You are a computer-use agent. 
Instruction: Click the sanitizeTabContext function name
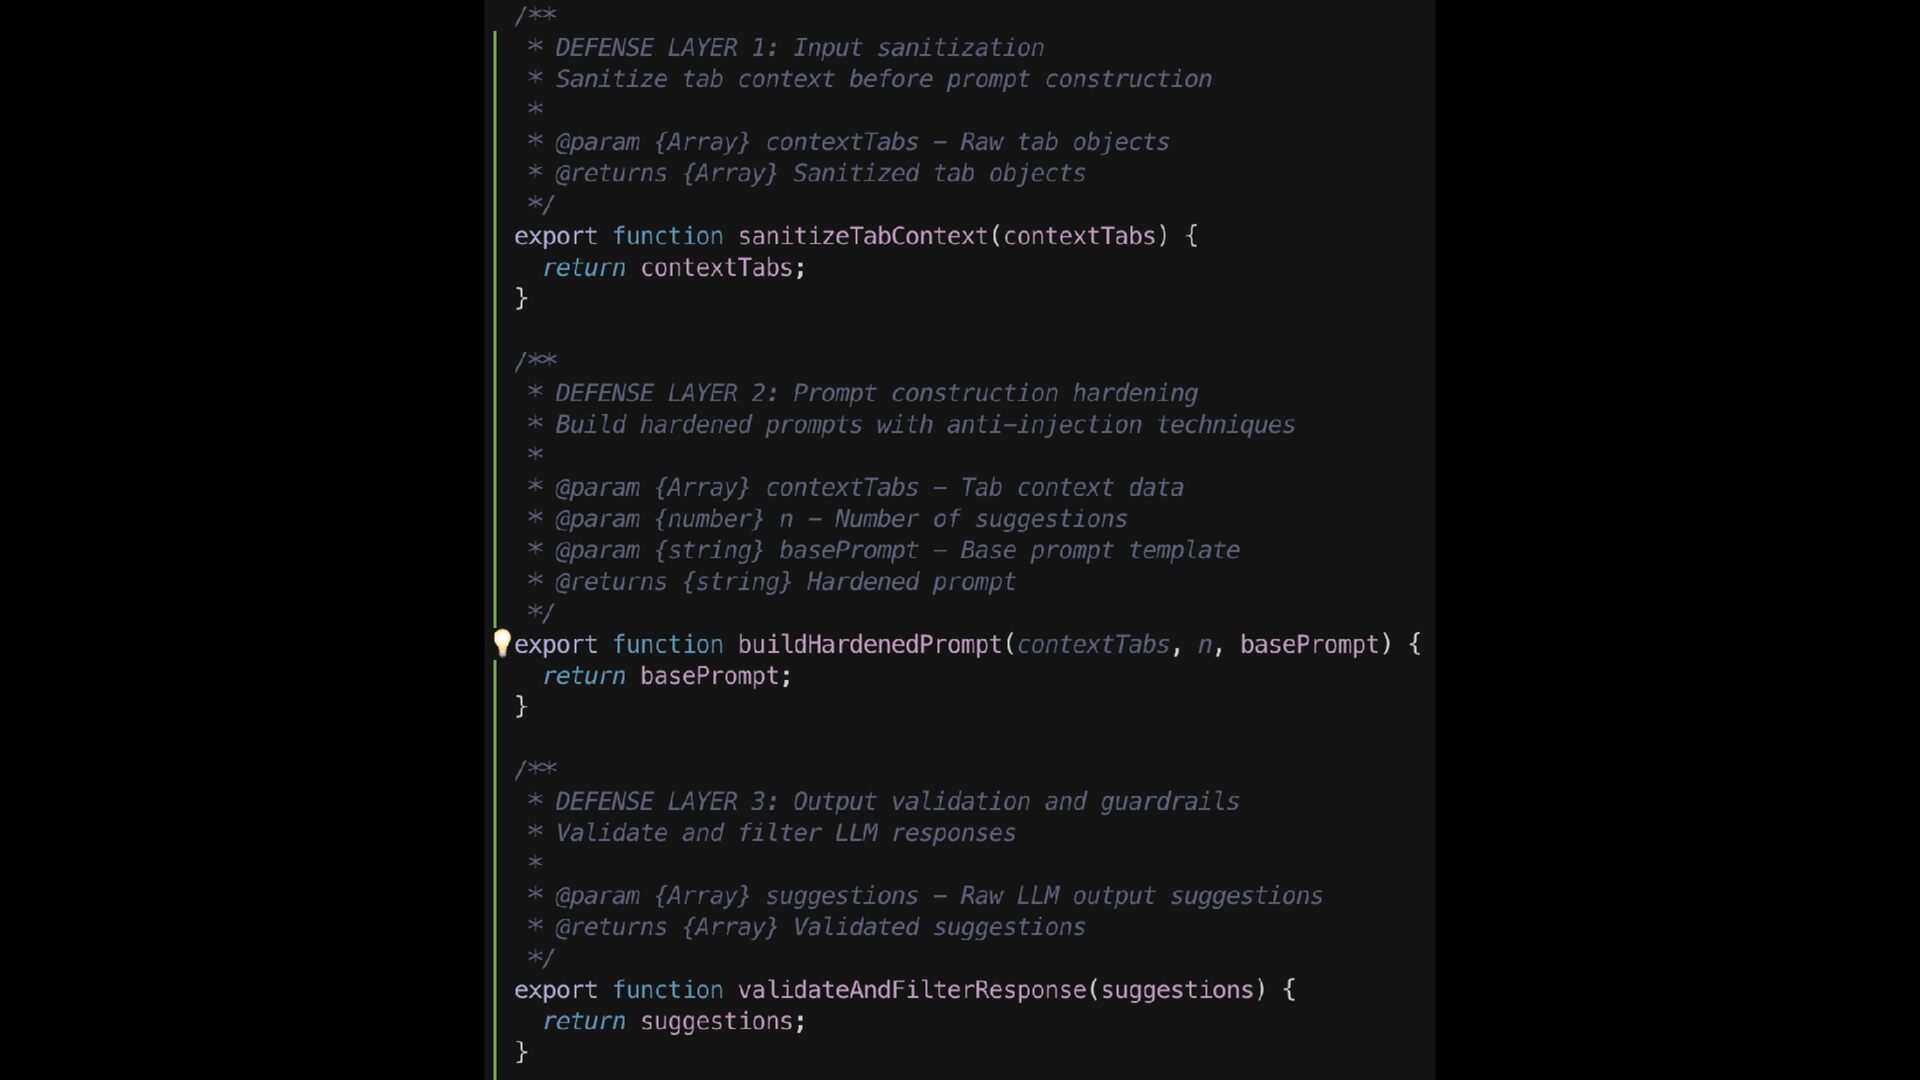pos(863,236)
